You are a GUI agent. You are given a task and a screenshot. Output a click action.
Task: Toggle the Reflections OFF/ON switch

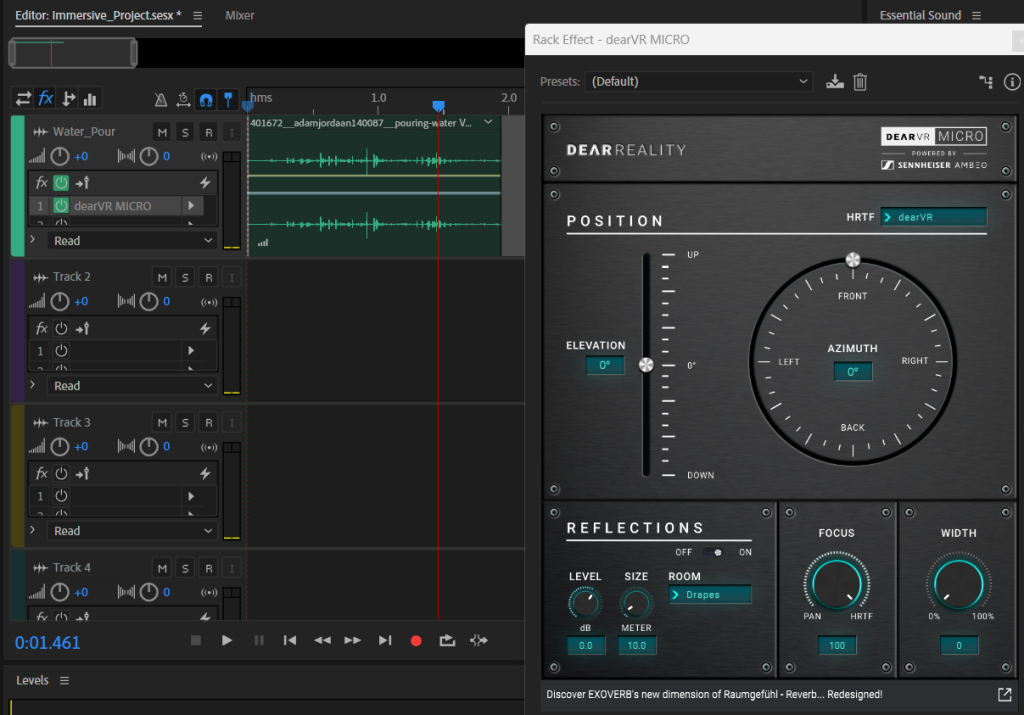point(713,552)
